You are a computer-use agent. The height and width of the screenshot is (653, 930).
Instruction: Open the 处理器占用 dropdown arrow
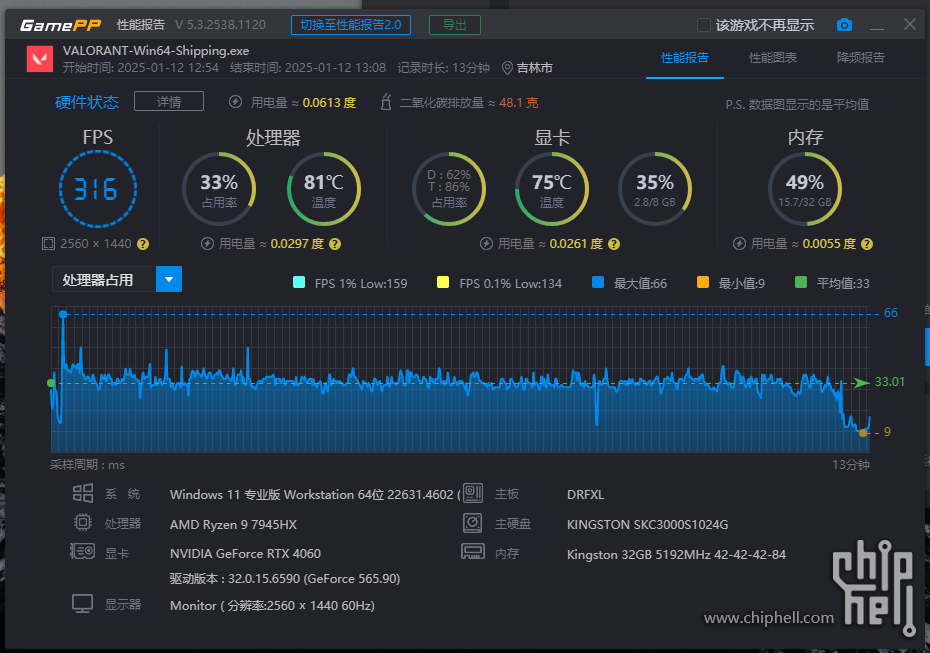pos(169,279)
